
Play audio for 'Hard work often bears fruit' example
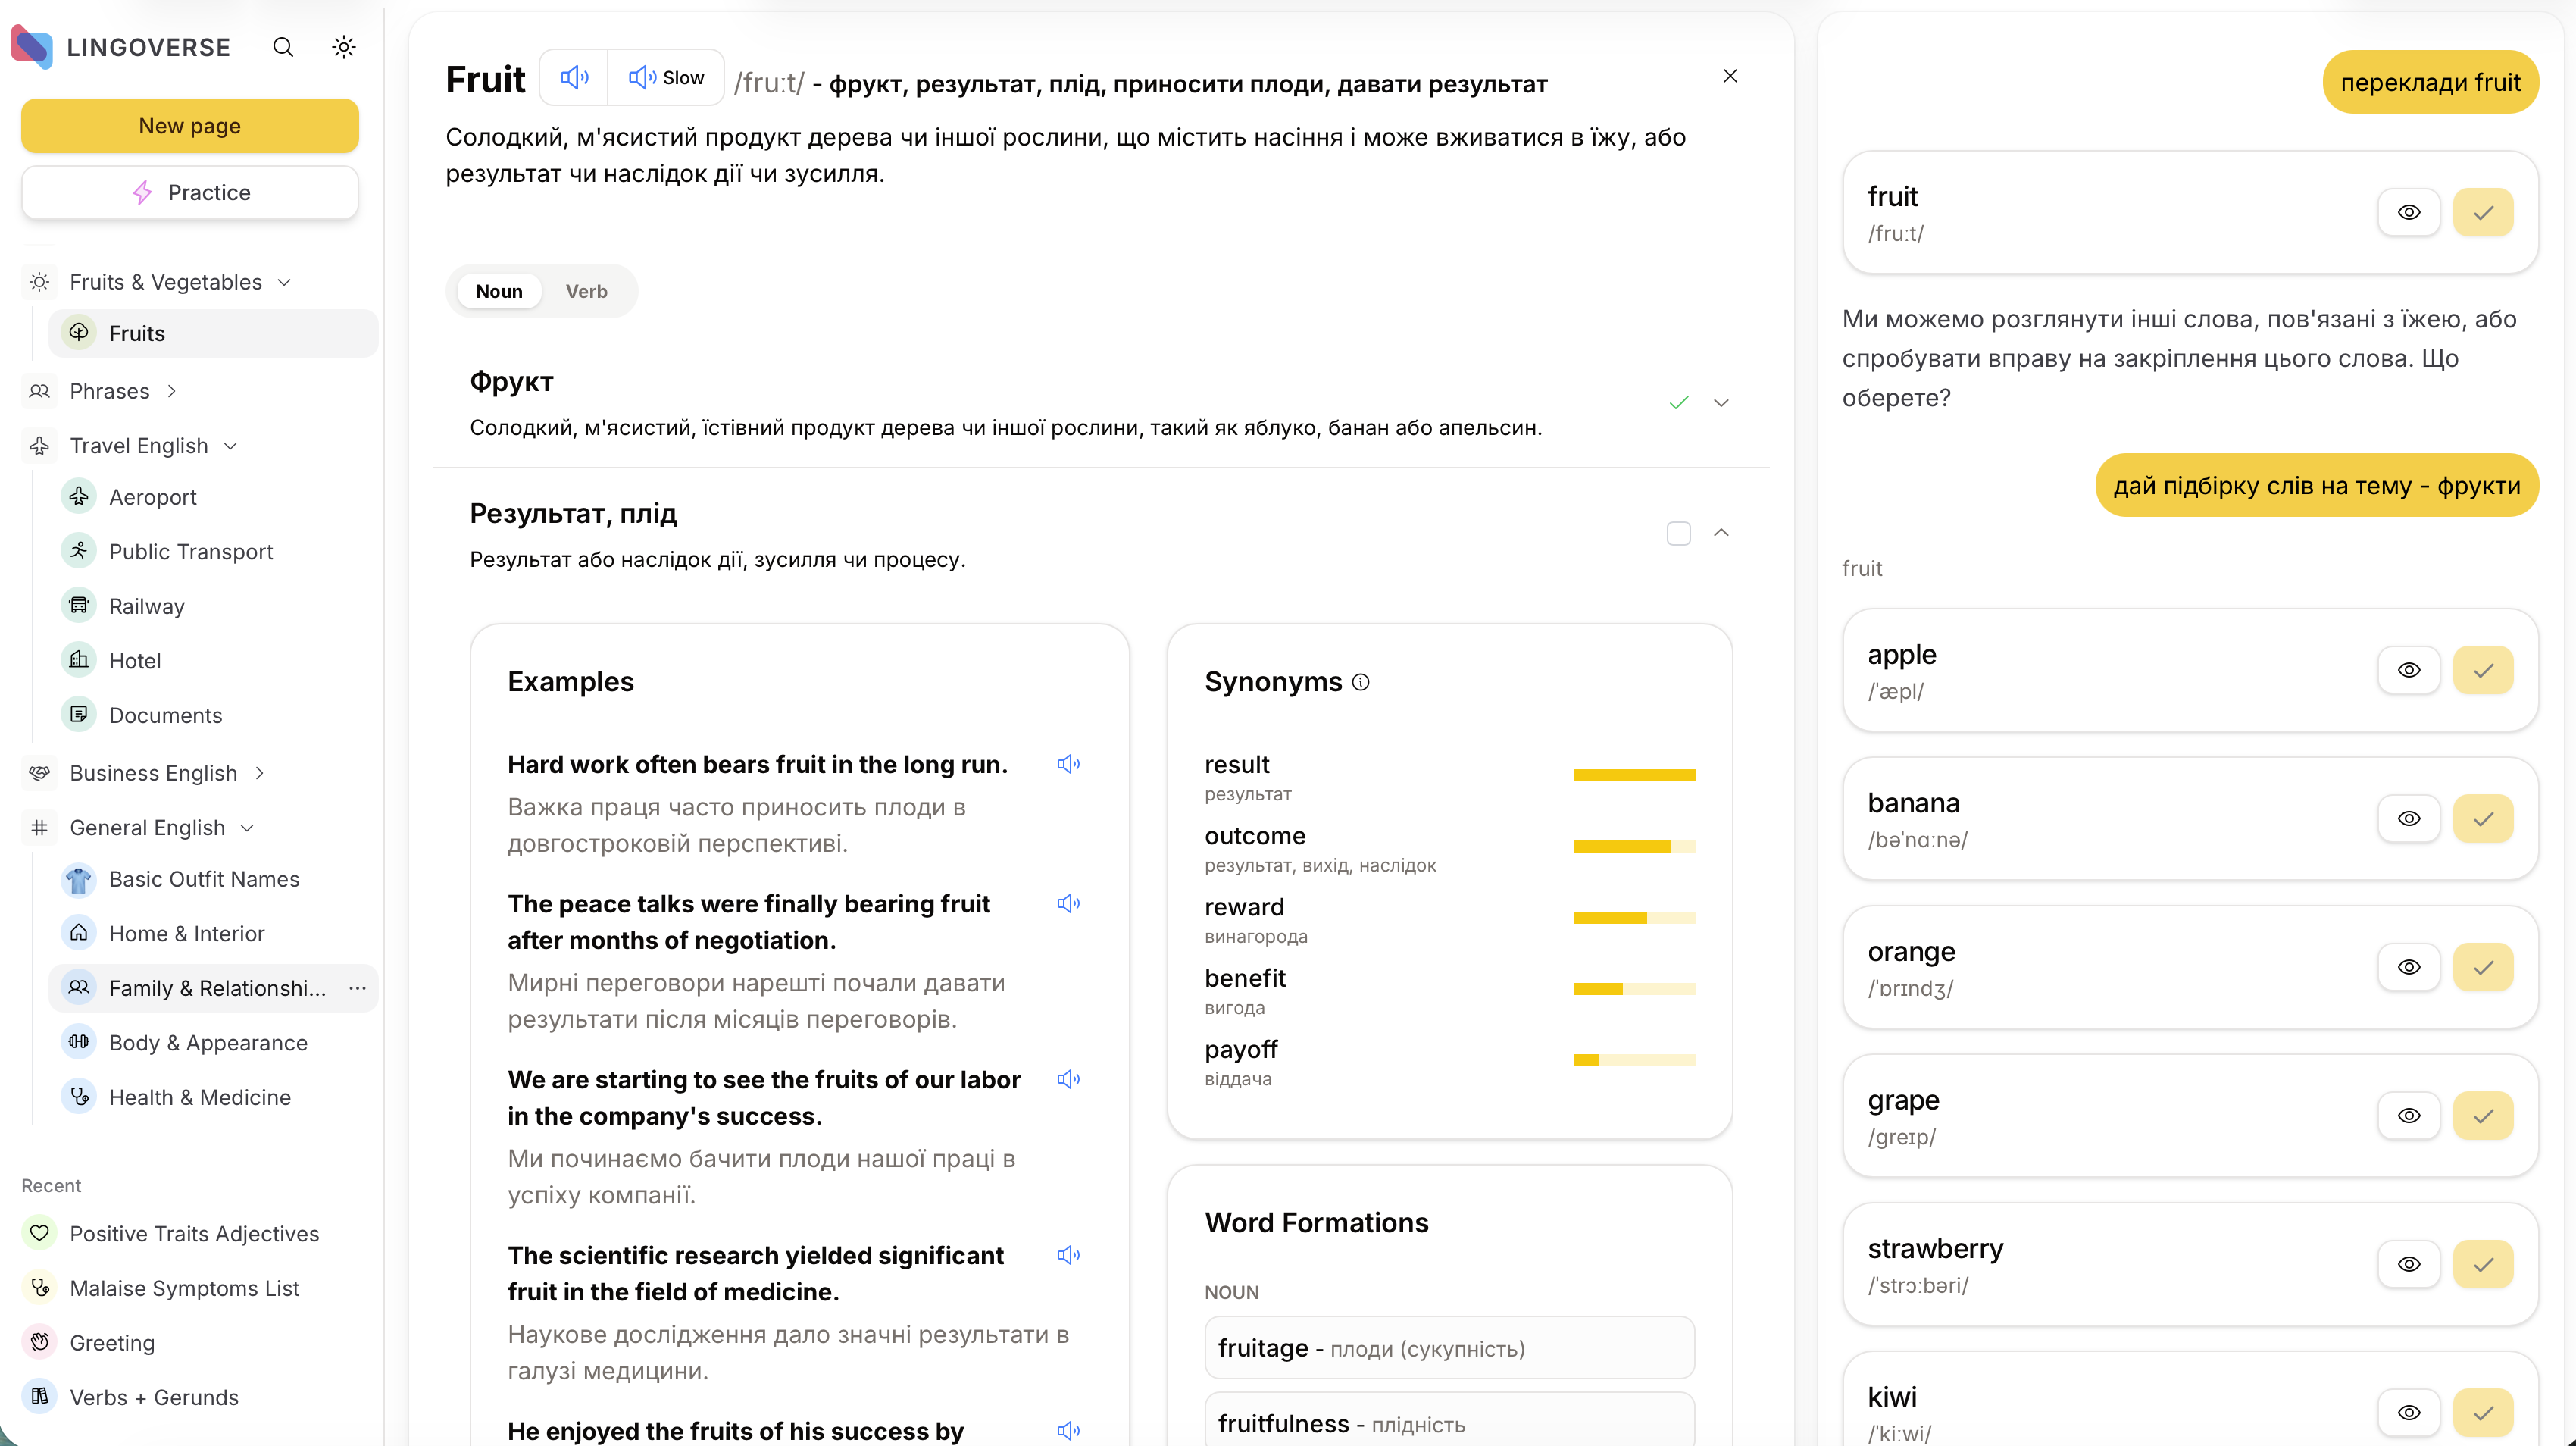pos(1068,764)
